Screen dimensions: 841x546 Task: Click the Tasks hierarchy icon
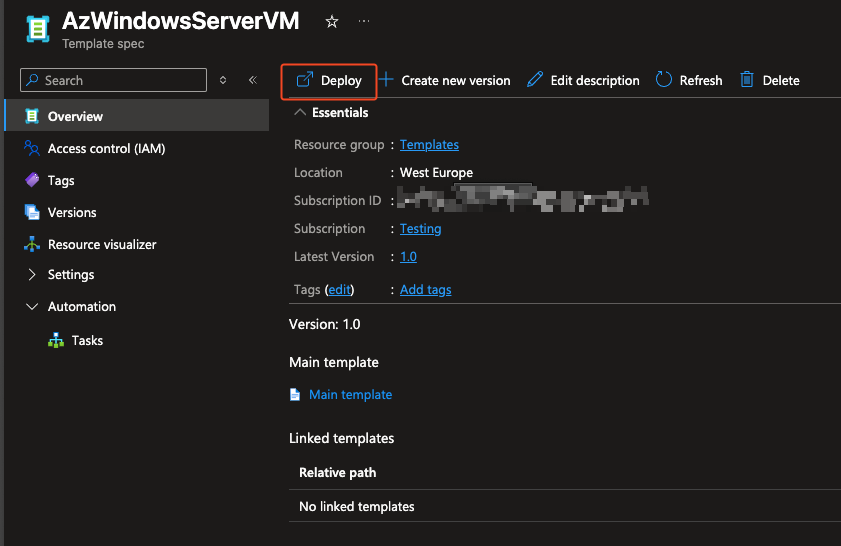pyautogui.click(x=56, y=340)
